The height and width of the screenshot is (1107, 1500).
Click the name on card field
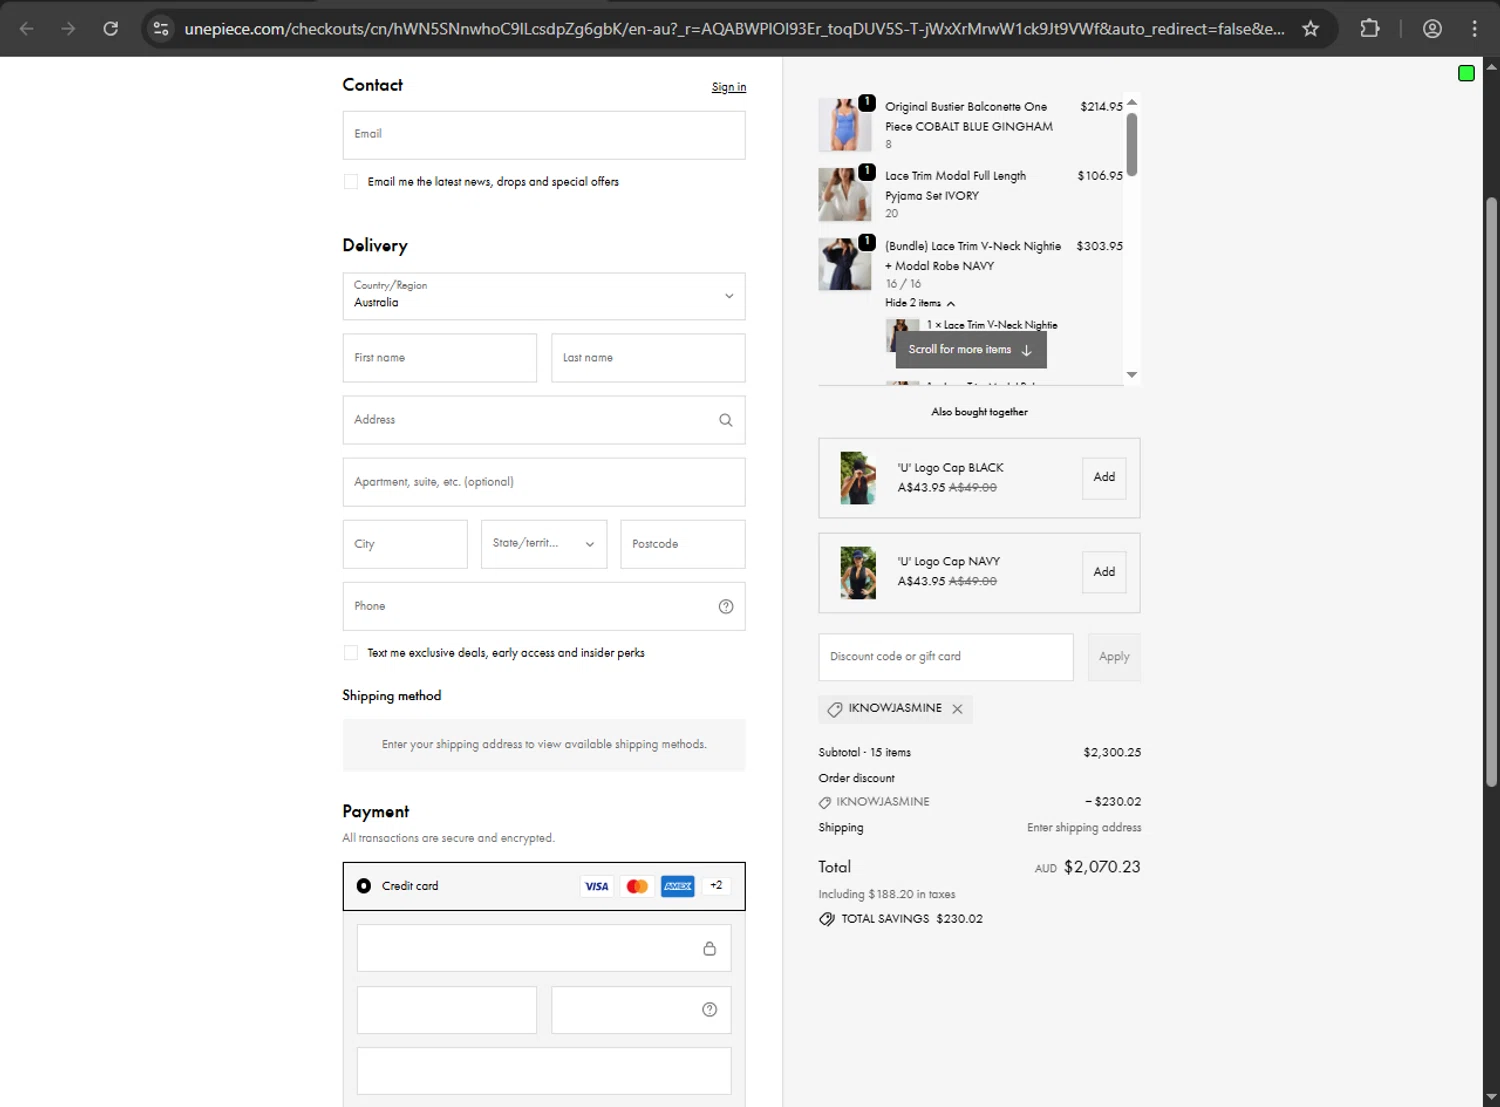point(544,1071)
